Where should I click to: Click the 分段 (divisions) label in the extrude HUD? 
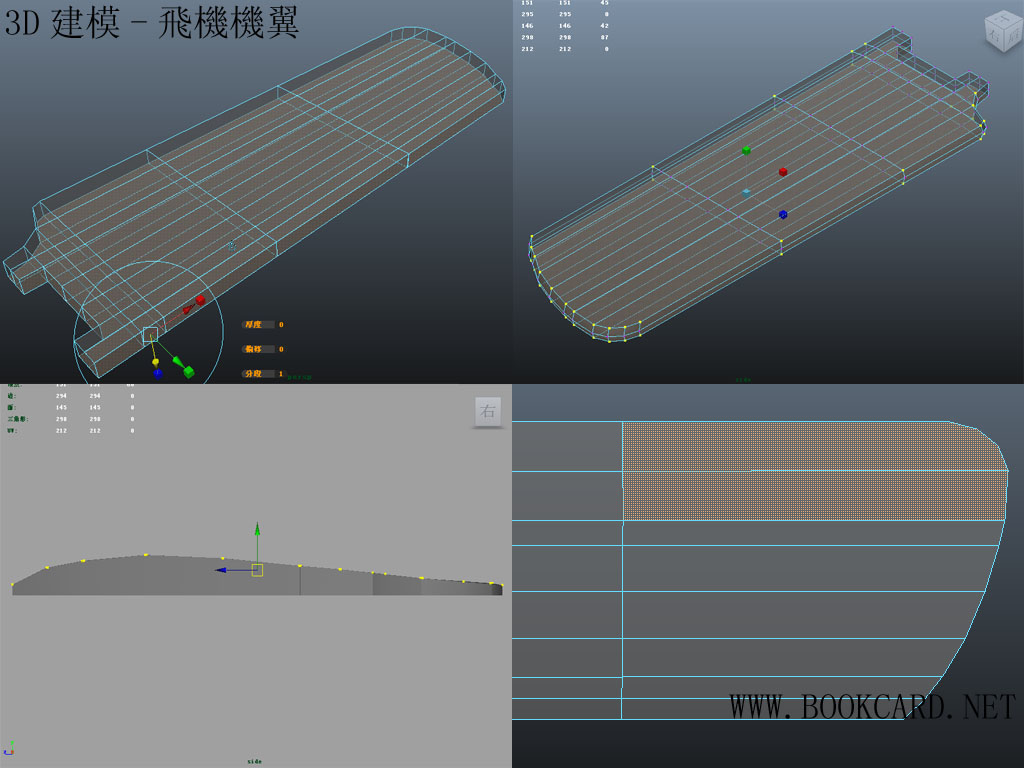[258, 373]
